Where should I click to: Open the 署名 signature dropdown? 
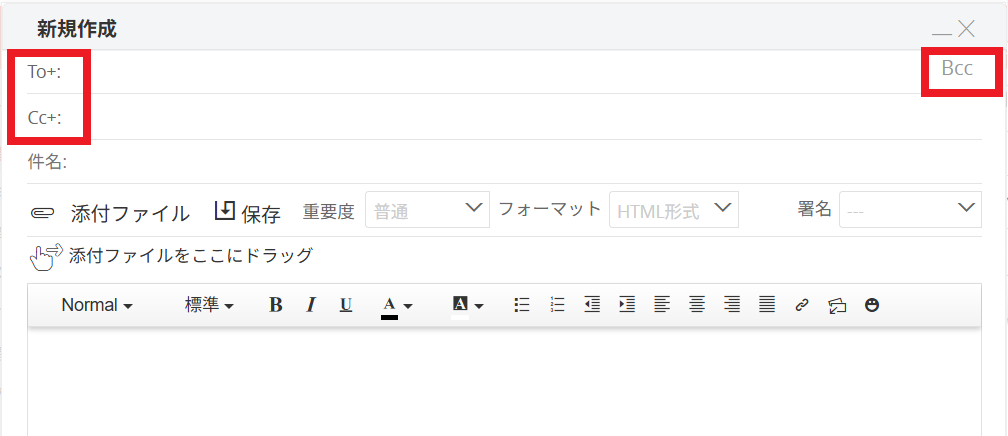(910, 210)
